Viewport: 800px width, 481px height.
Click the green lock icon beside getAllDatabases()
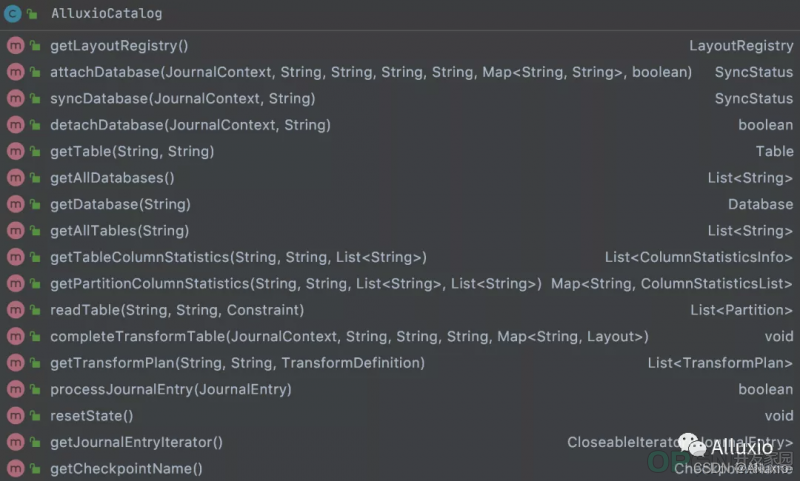pyautogui.click(x=35, y=178)
